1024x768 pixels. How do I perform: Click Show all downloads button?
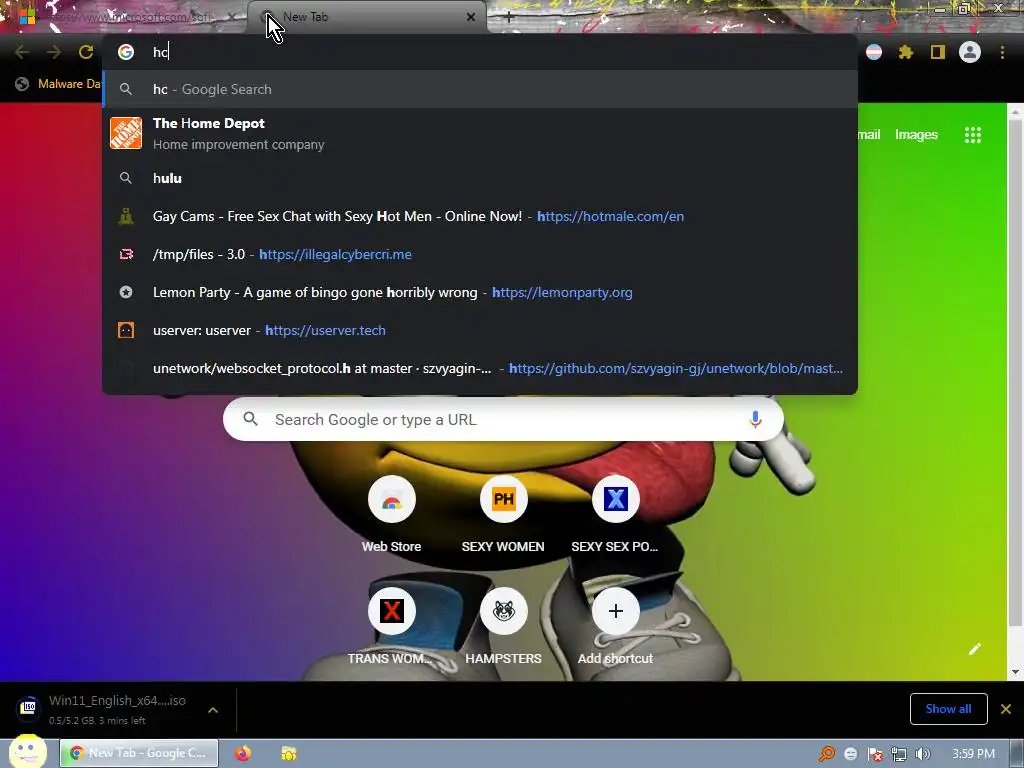point(948,709)
